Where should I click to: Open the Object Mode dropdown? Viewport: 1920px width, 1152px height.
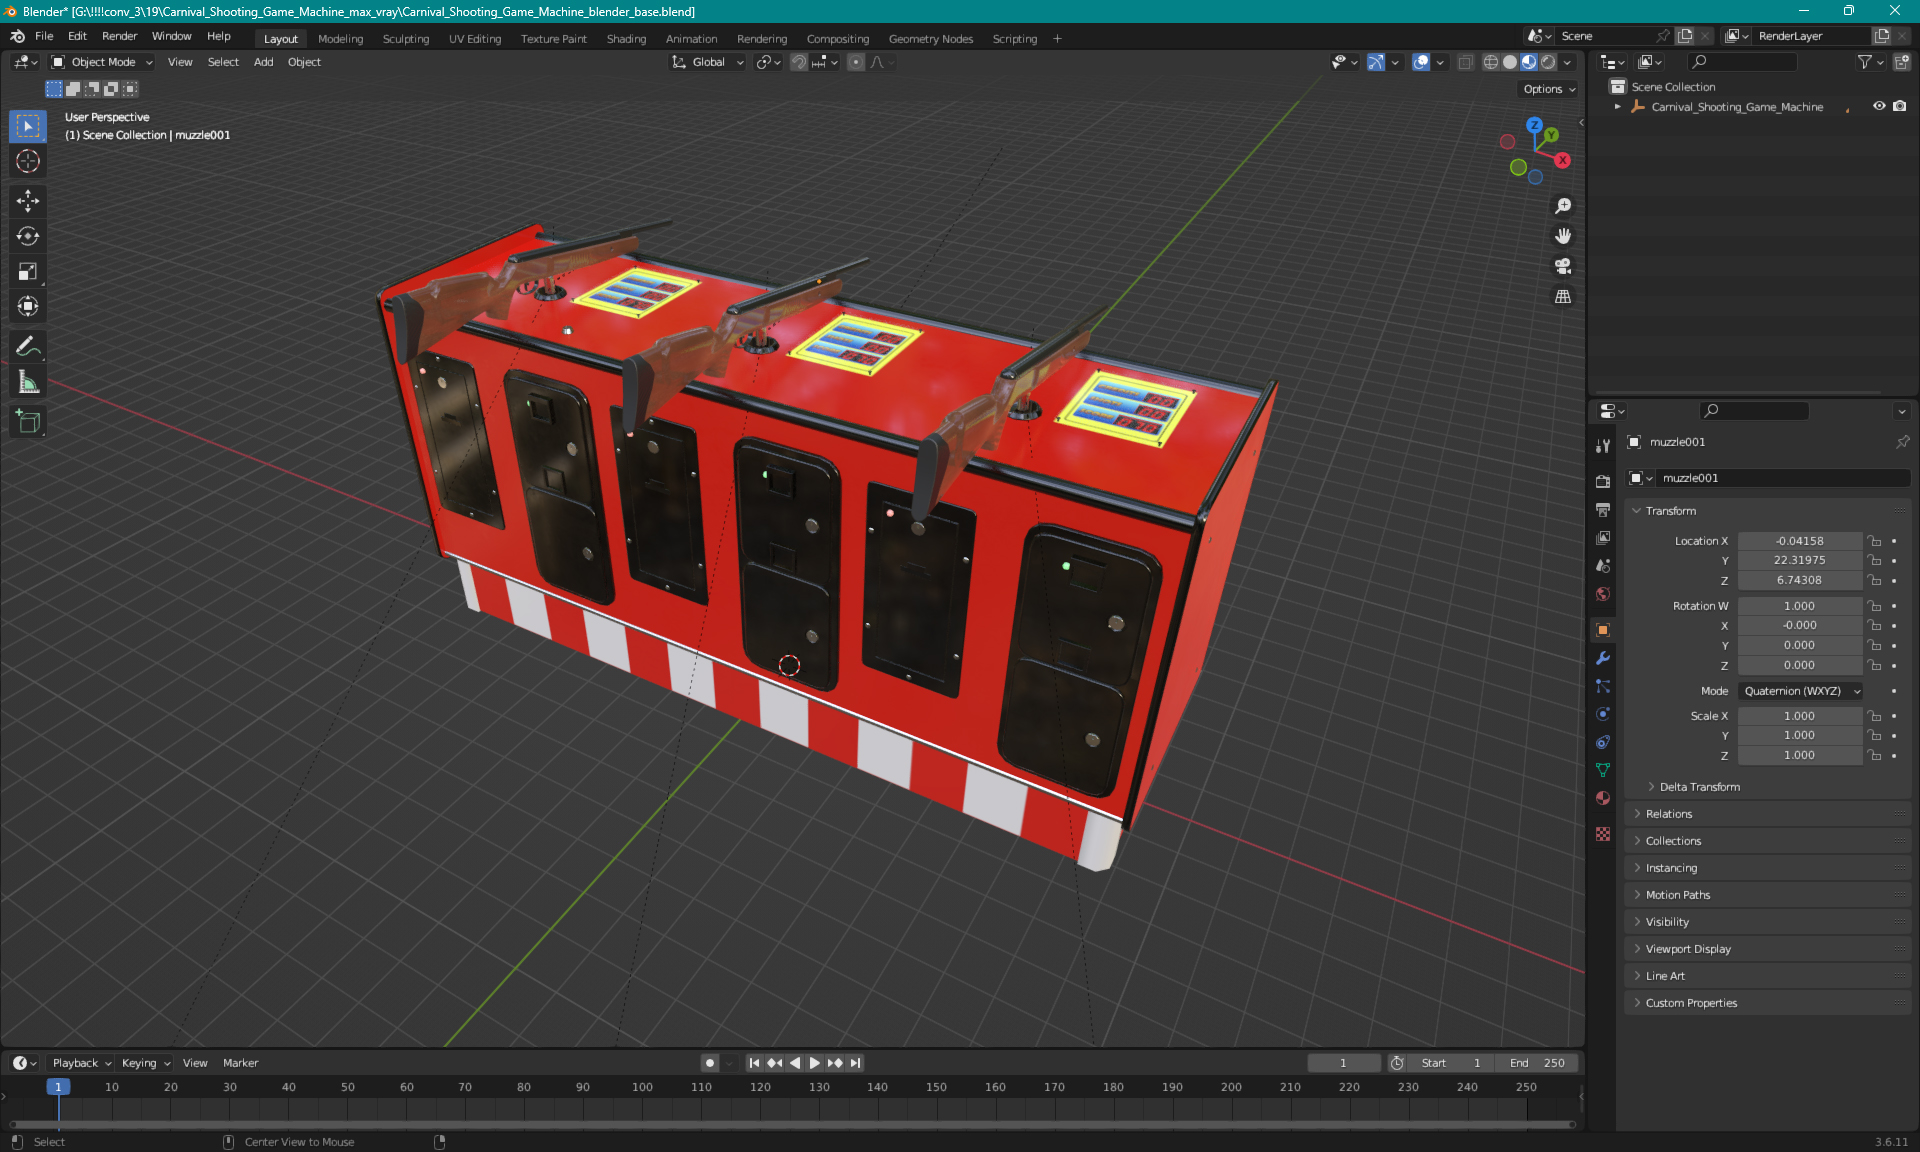101,62
